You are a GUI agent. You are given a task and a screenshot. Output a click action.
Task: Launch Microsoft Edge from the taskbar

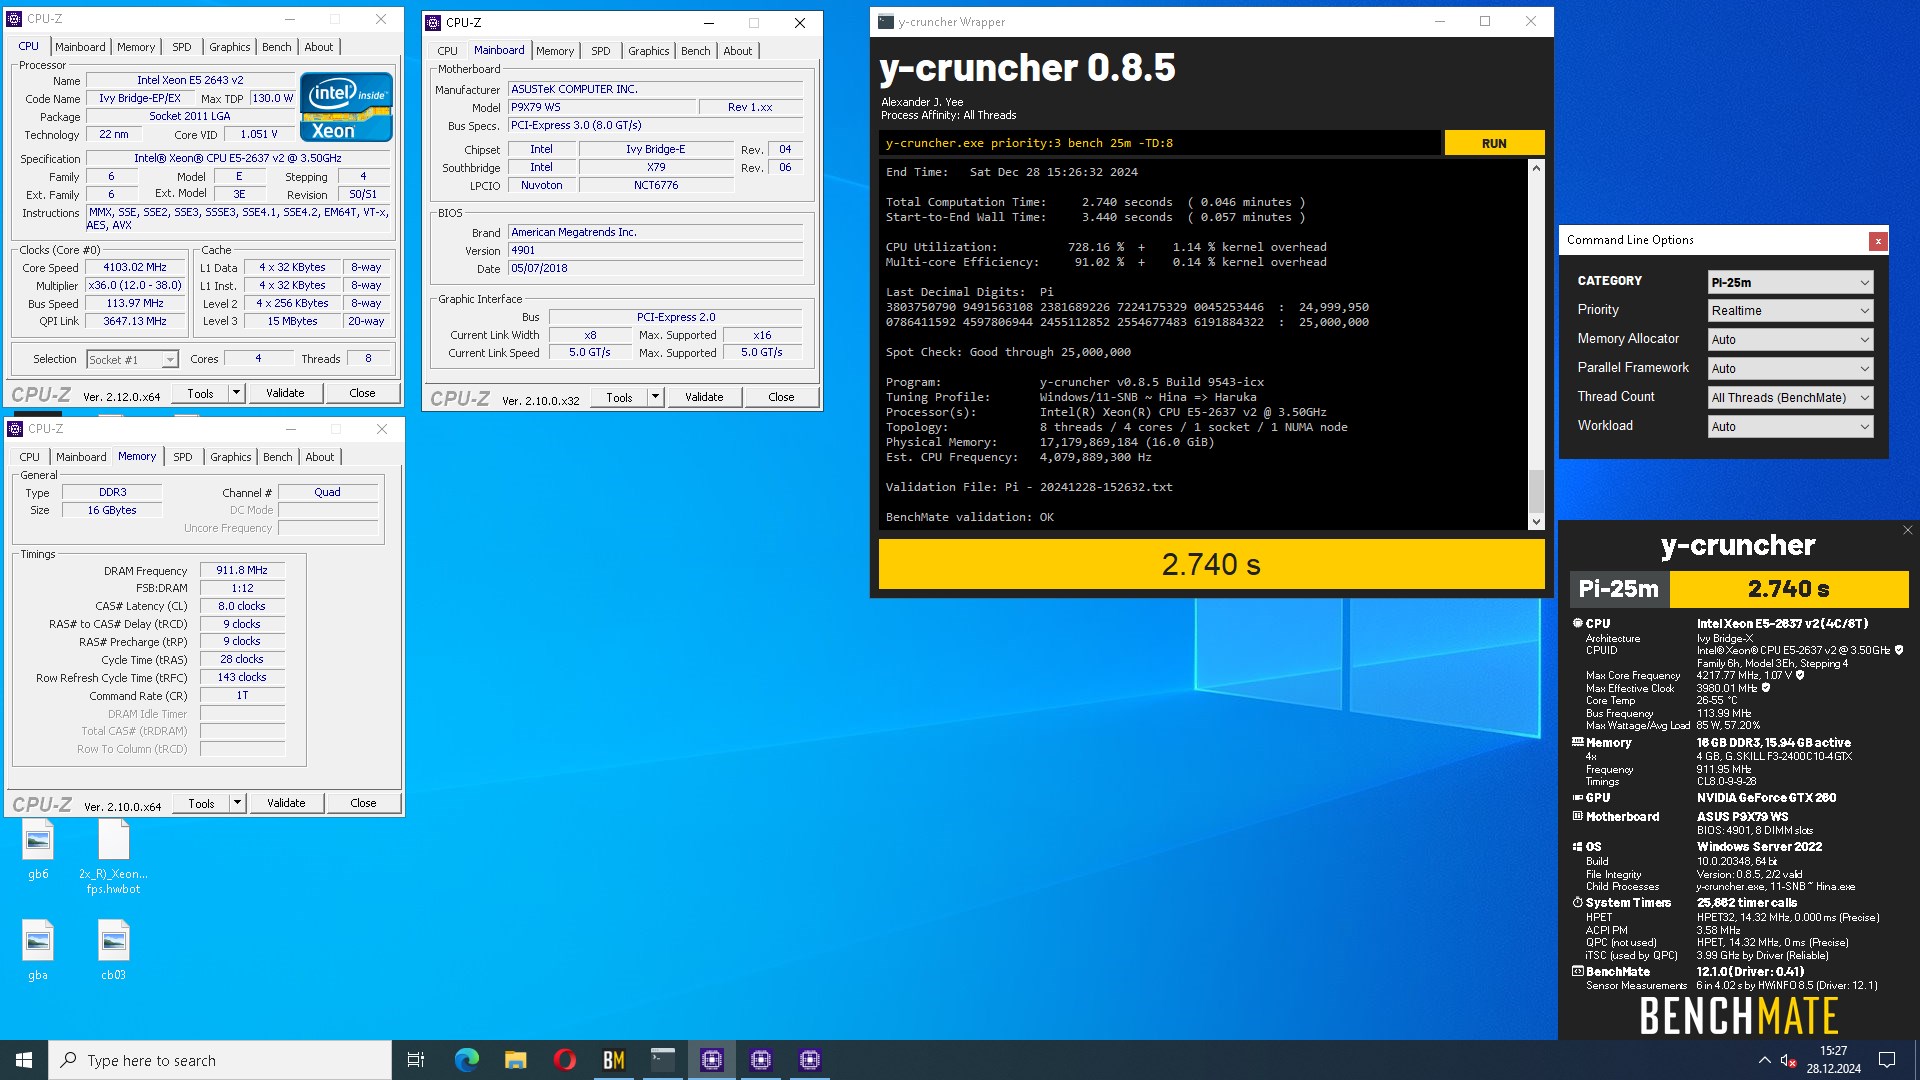(466, 1060)
